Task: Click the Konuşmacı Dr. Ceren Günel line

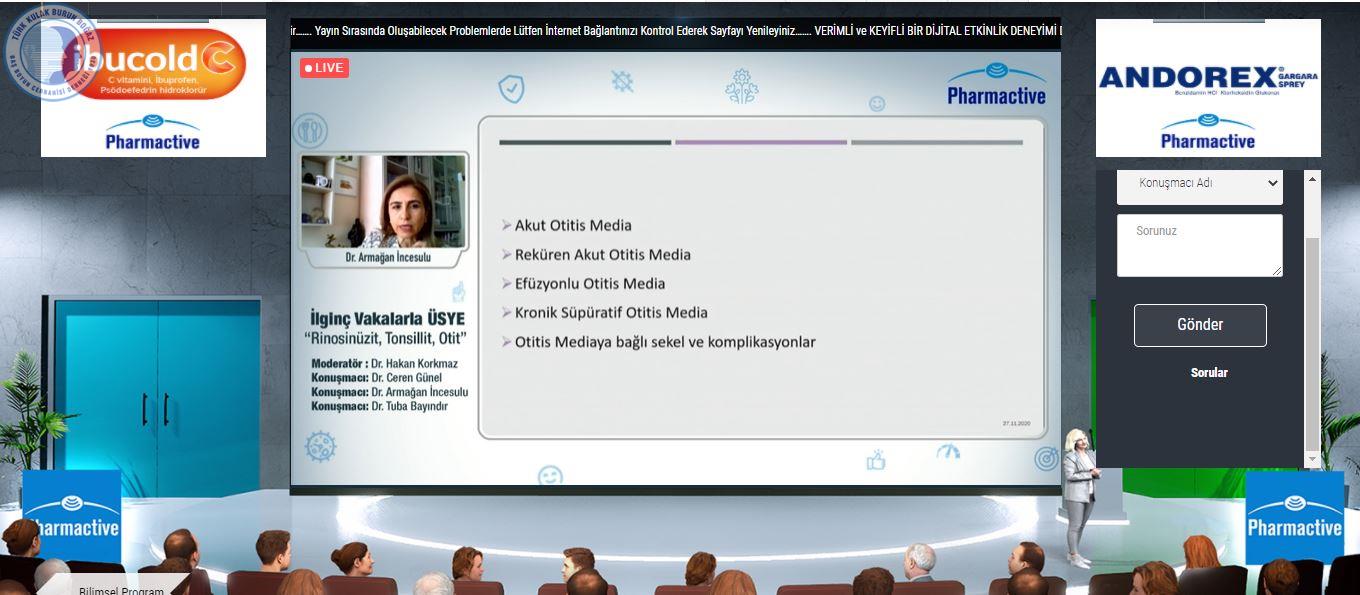Action: [x=376, y=378]
